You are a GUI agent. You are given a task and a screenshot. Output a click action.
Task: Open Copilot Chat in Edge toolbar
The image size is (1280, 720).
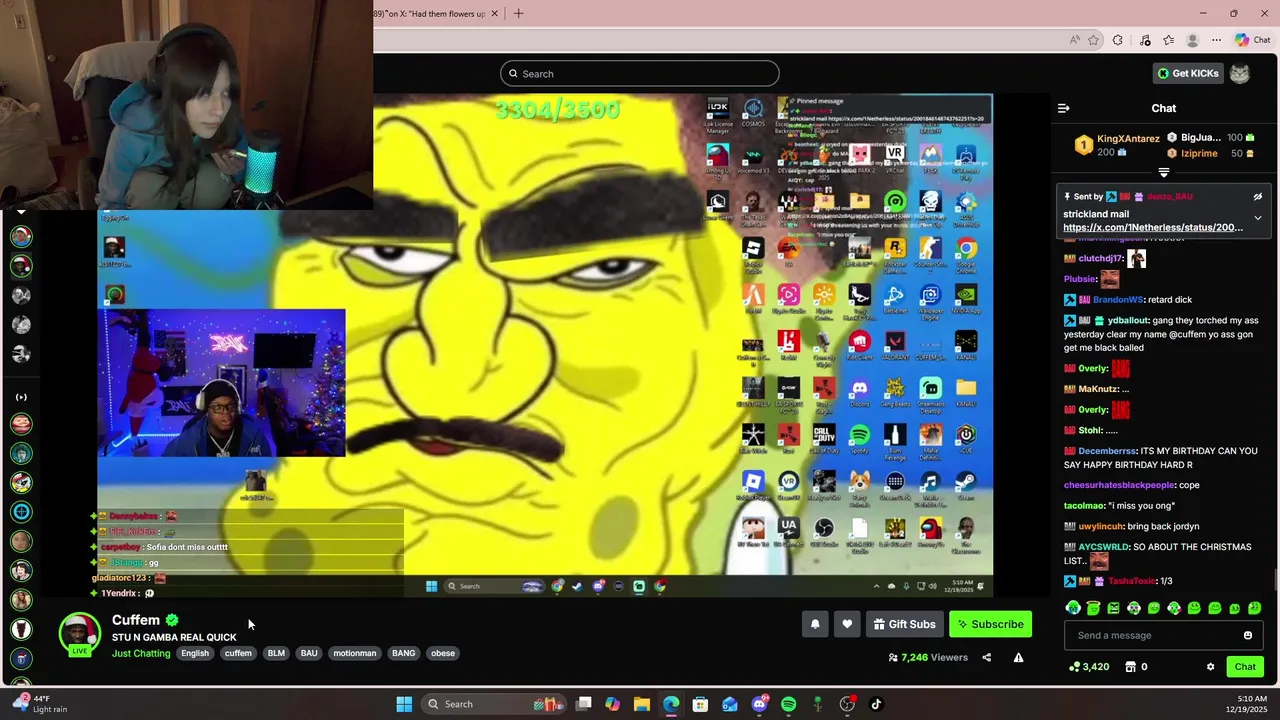[1252, 40]
